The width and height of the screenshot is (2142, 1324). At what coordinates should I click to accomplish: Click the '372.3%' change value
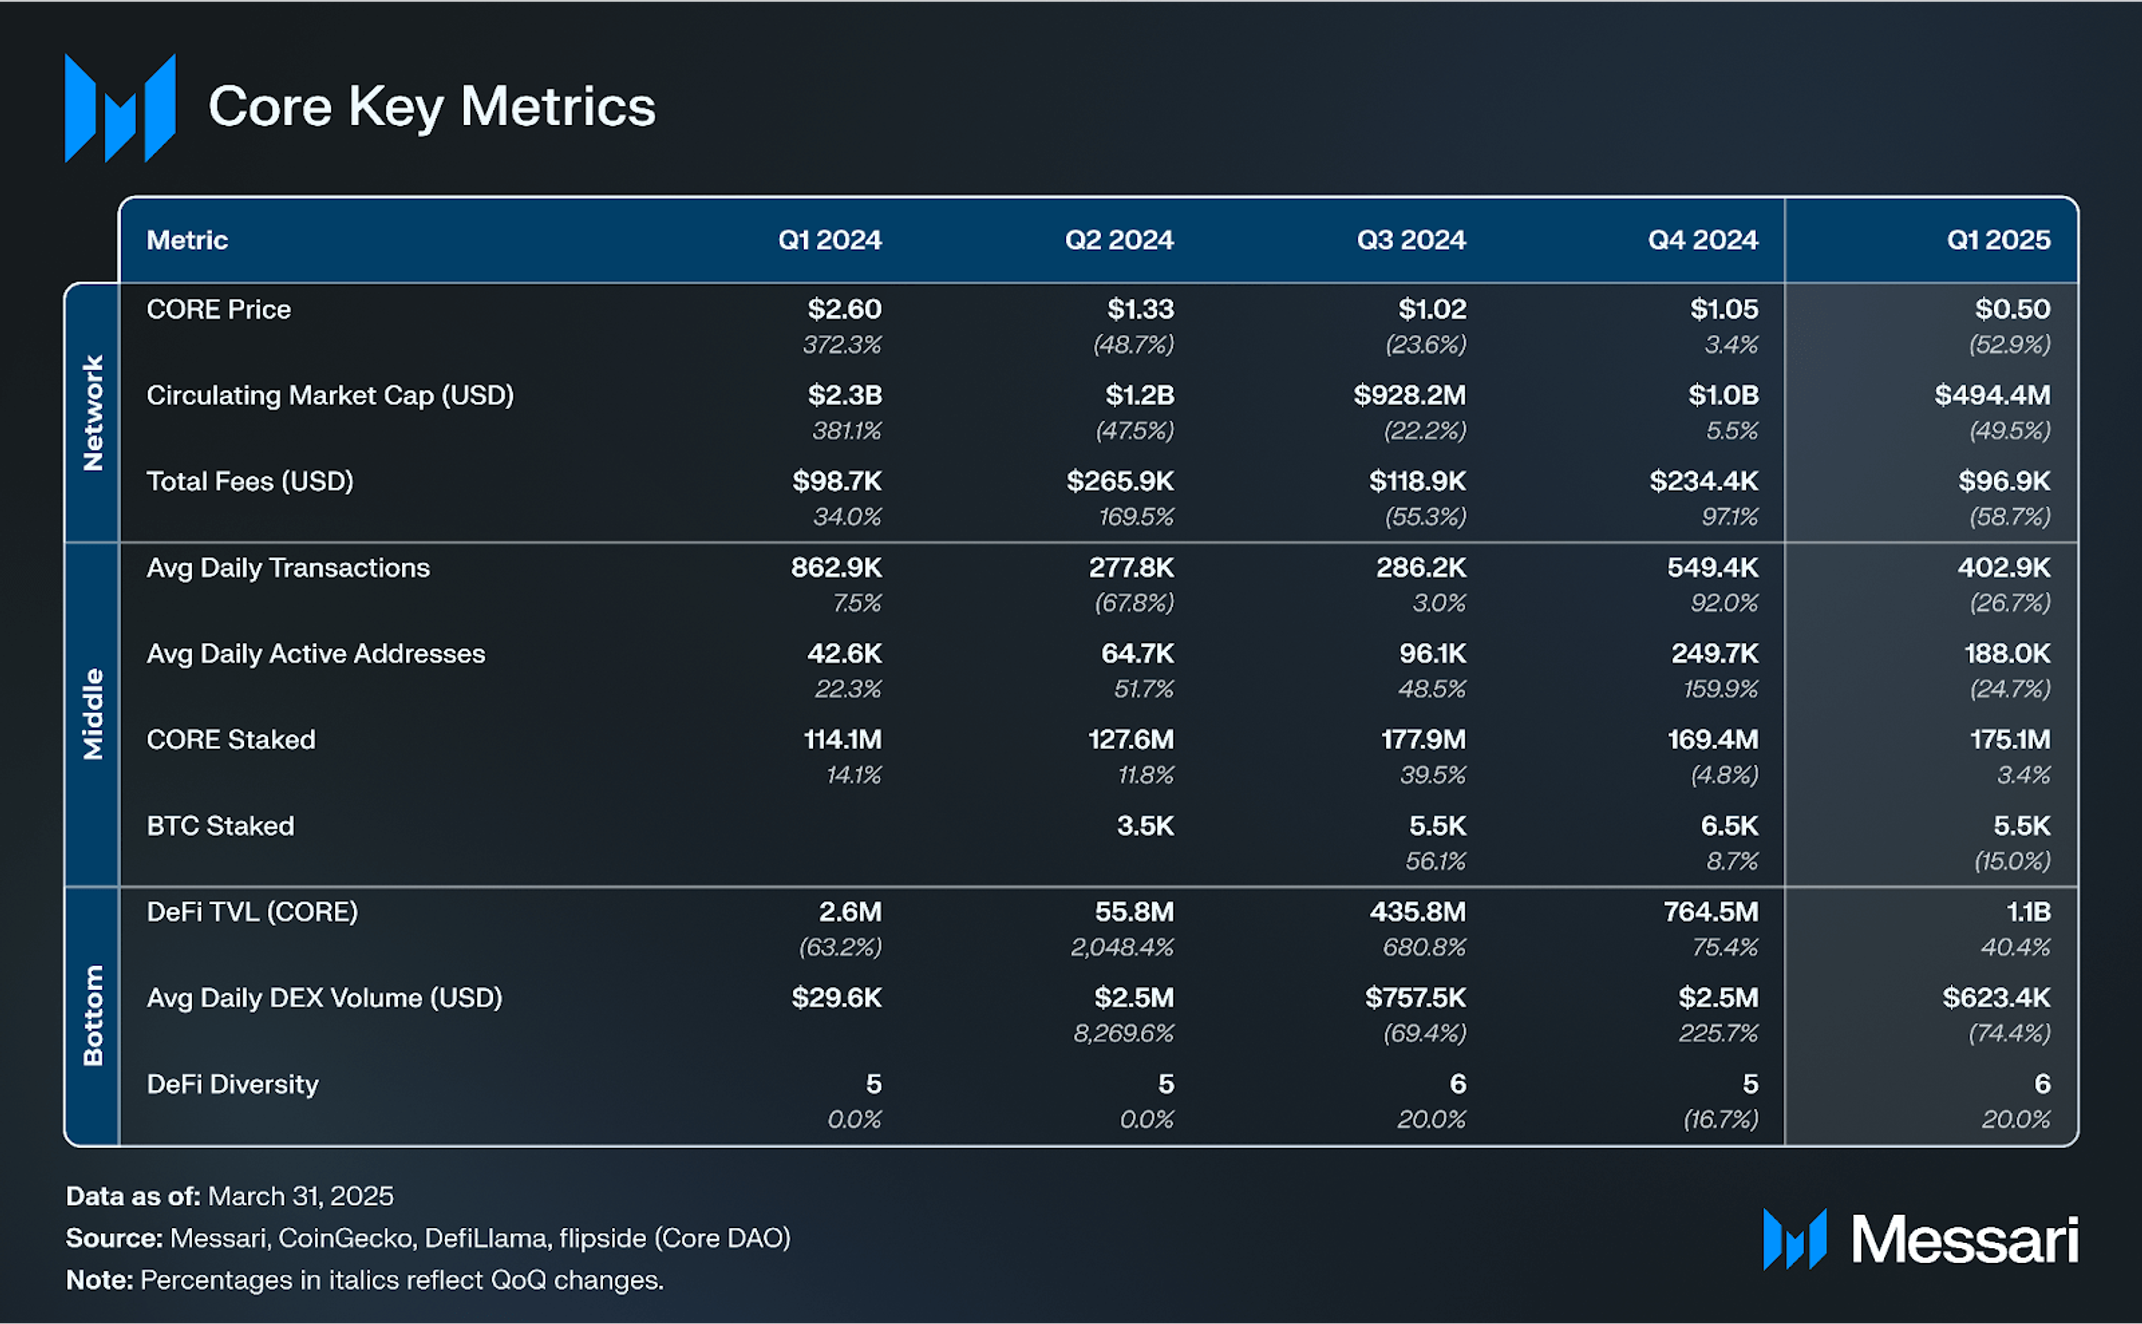coord(843,345)
